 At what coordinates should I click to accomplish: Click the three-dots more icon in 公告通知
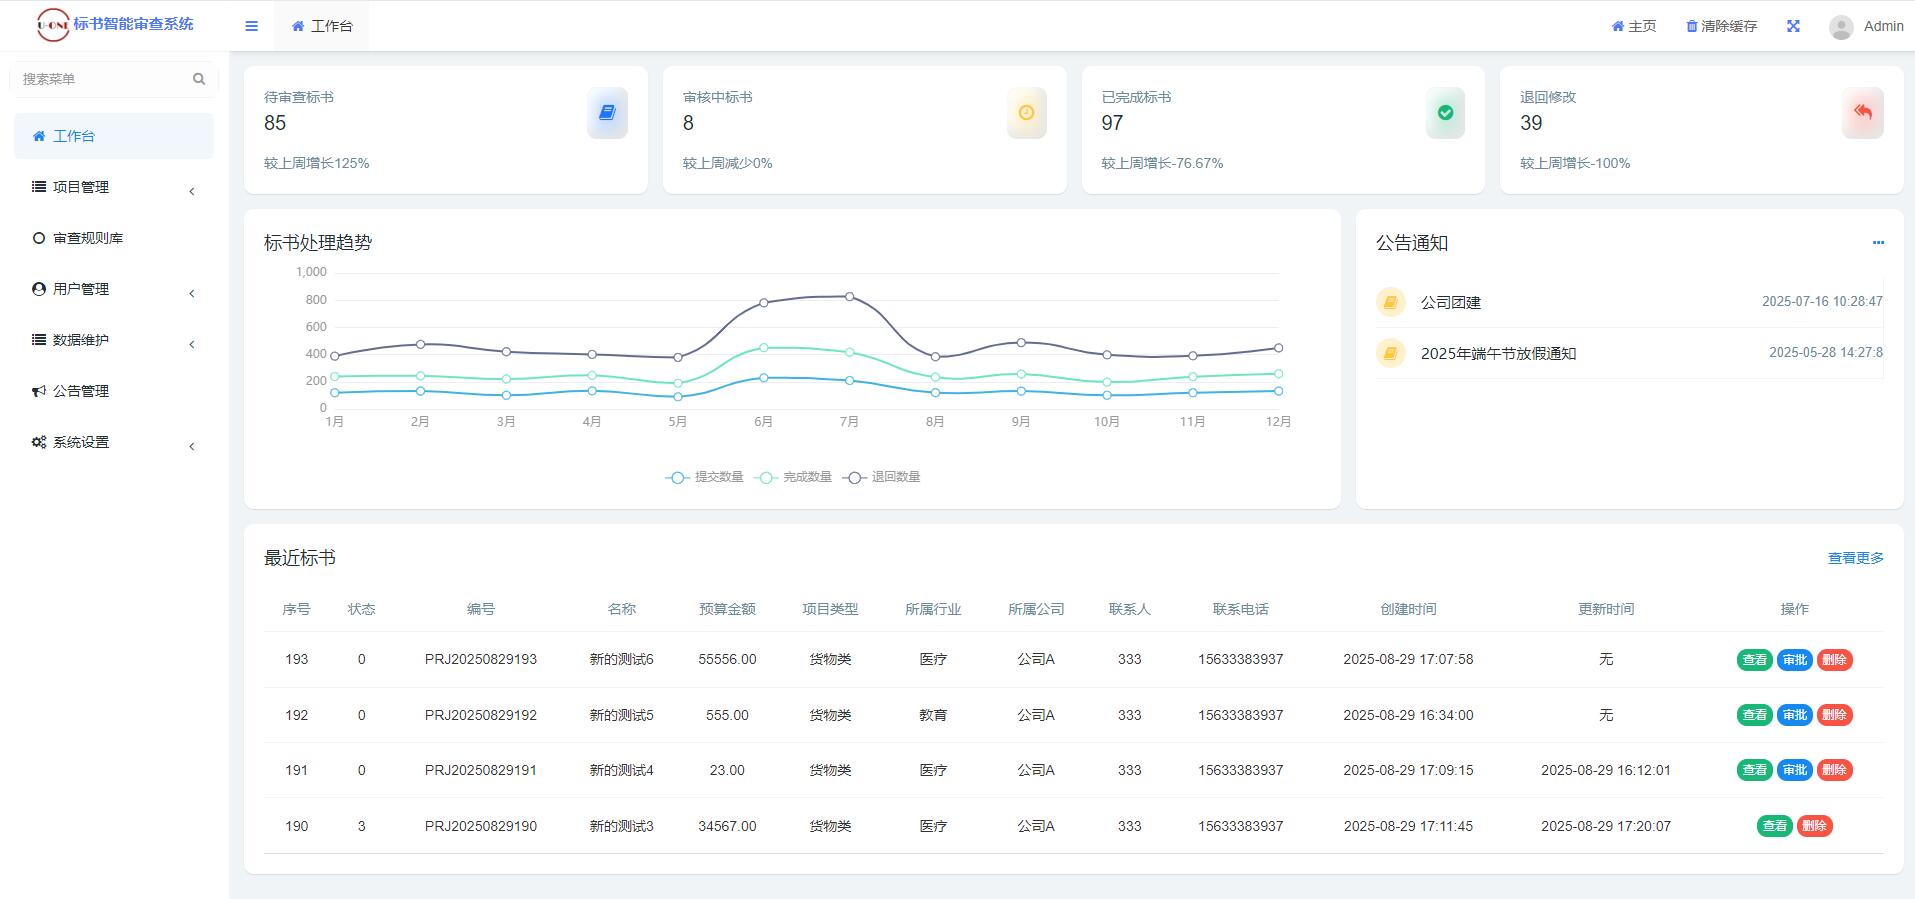(x=1878, y=242)
